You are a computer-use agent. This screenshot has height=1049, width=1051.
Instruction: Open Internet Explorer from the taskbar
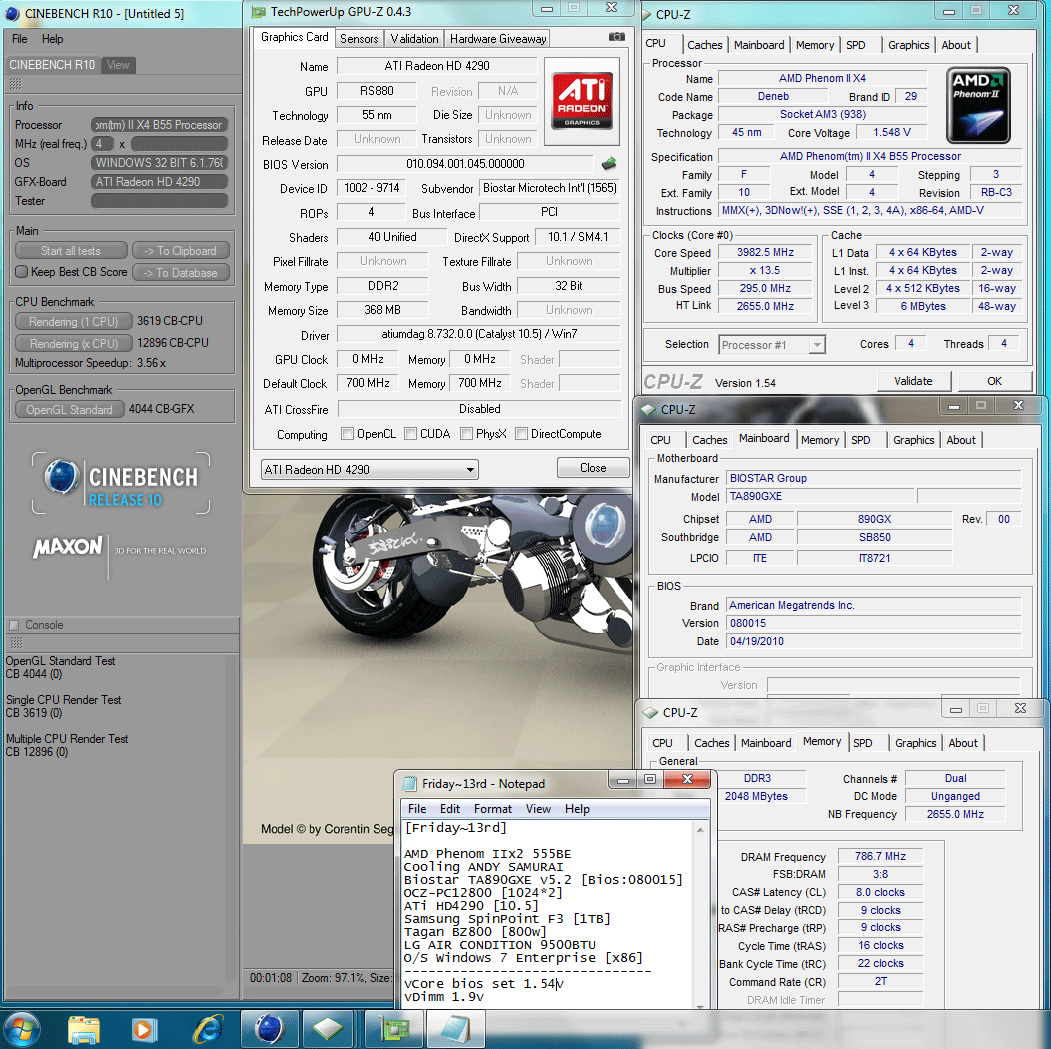(208, 1028)
